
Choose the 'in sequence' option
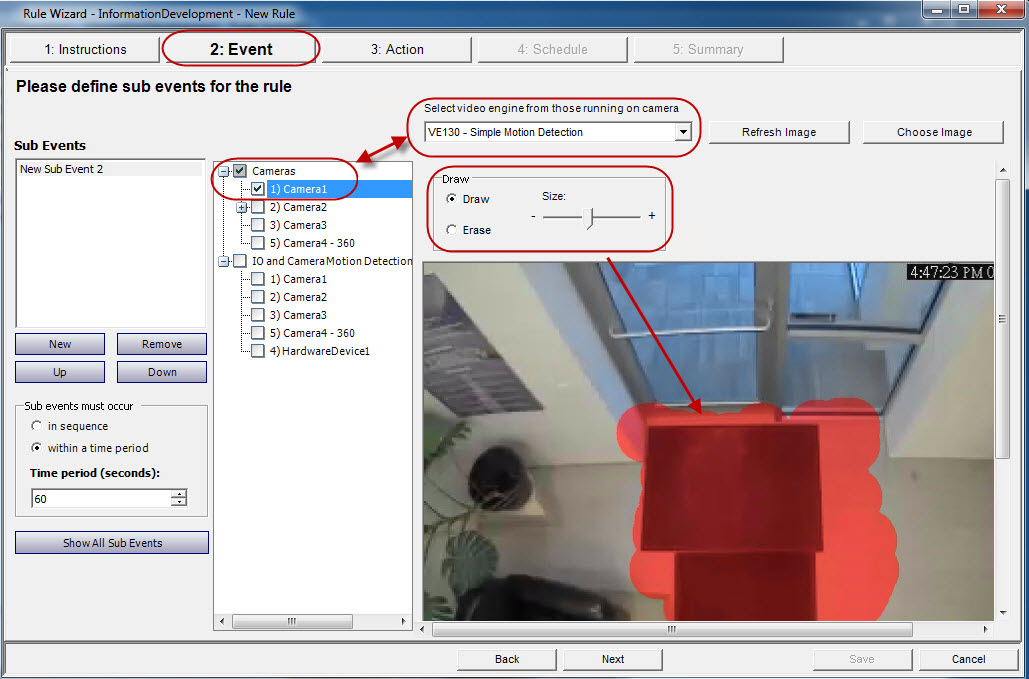[37, 426]
